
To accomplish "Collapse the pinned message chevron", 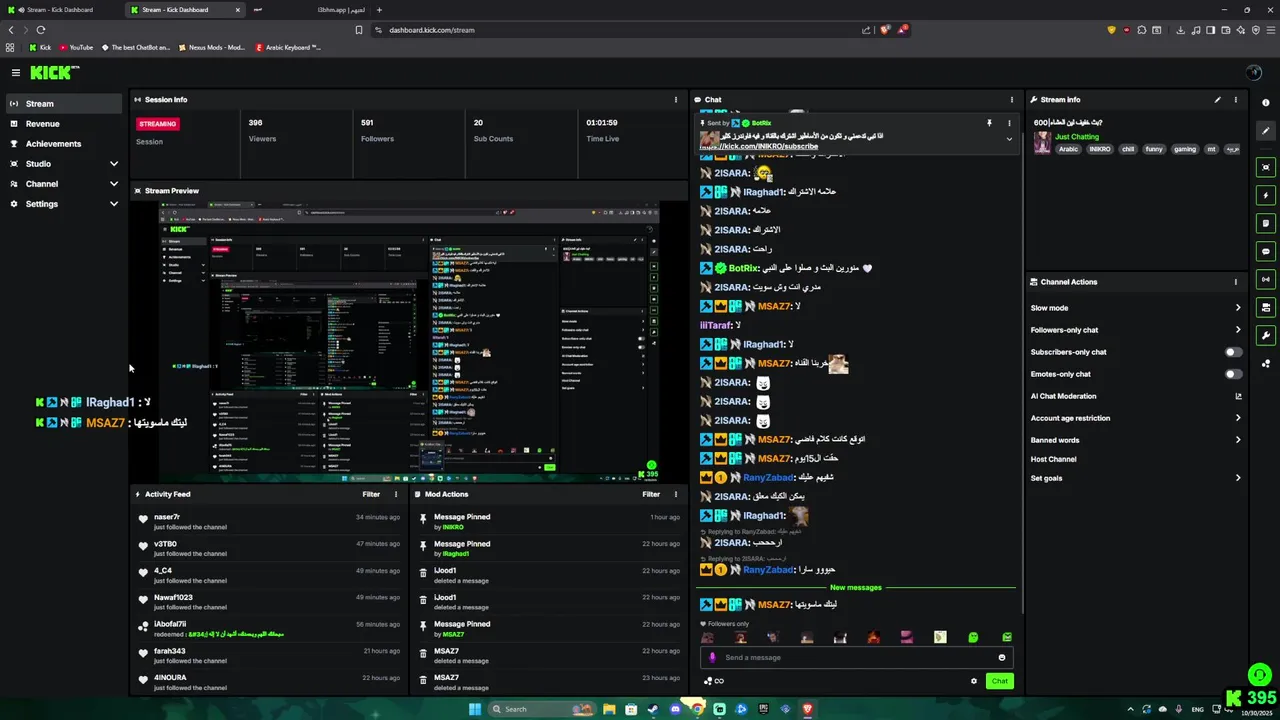I will [x=1009, y=140].
